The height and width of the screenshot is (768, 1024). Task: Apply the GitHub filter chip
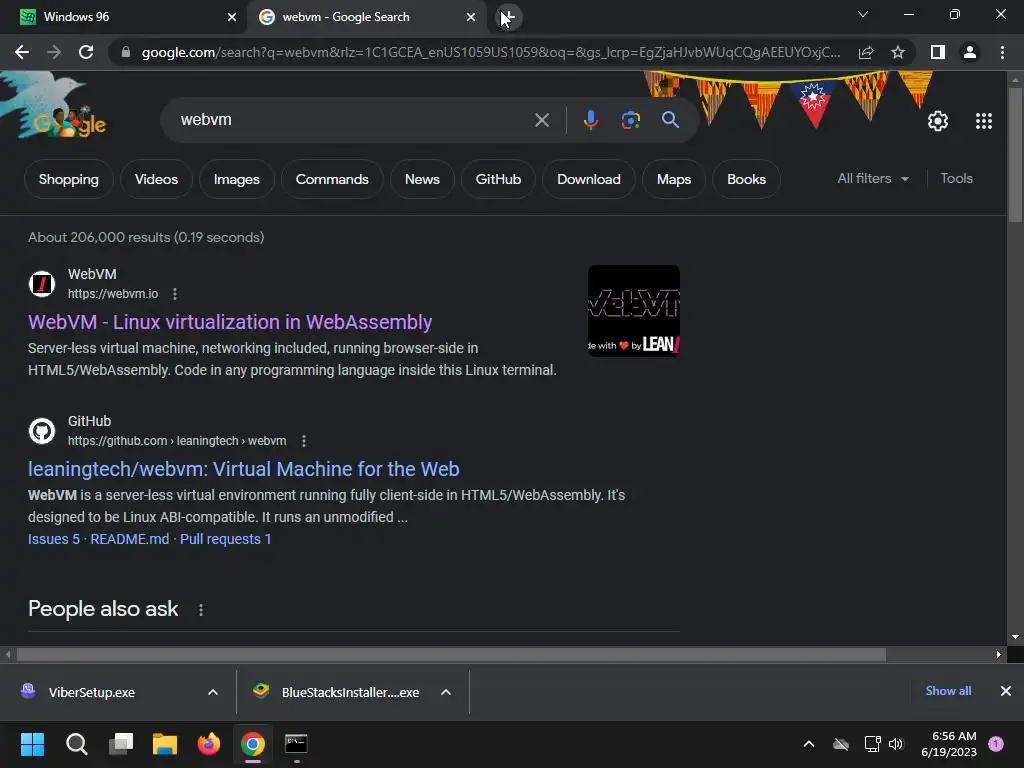498,179
